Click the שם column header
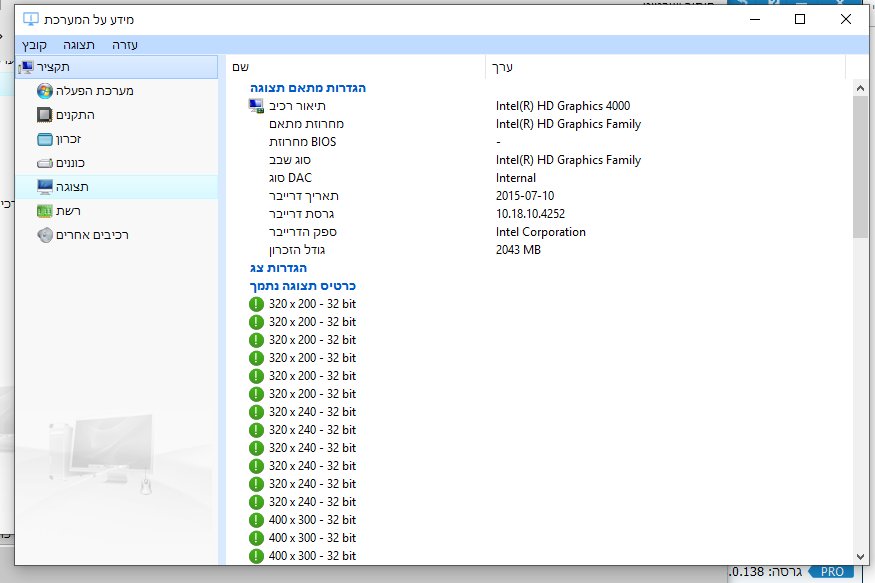 pyautogui.click(x=356, y=67)
